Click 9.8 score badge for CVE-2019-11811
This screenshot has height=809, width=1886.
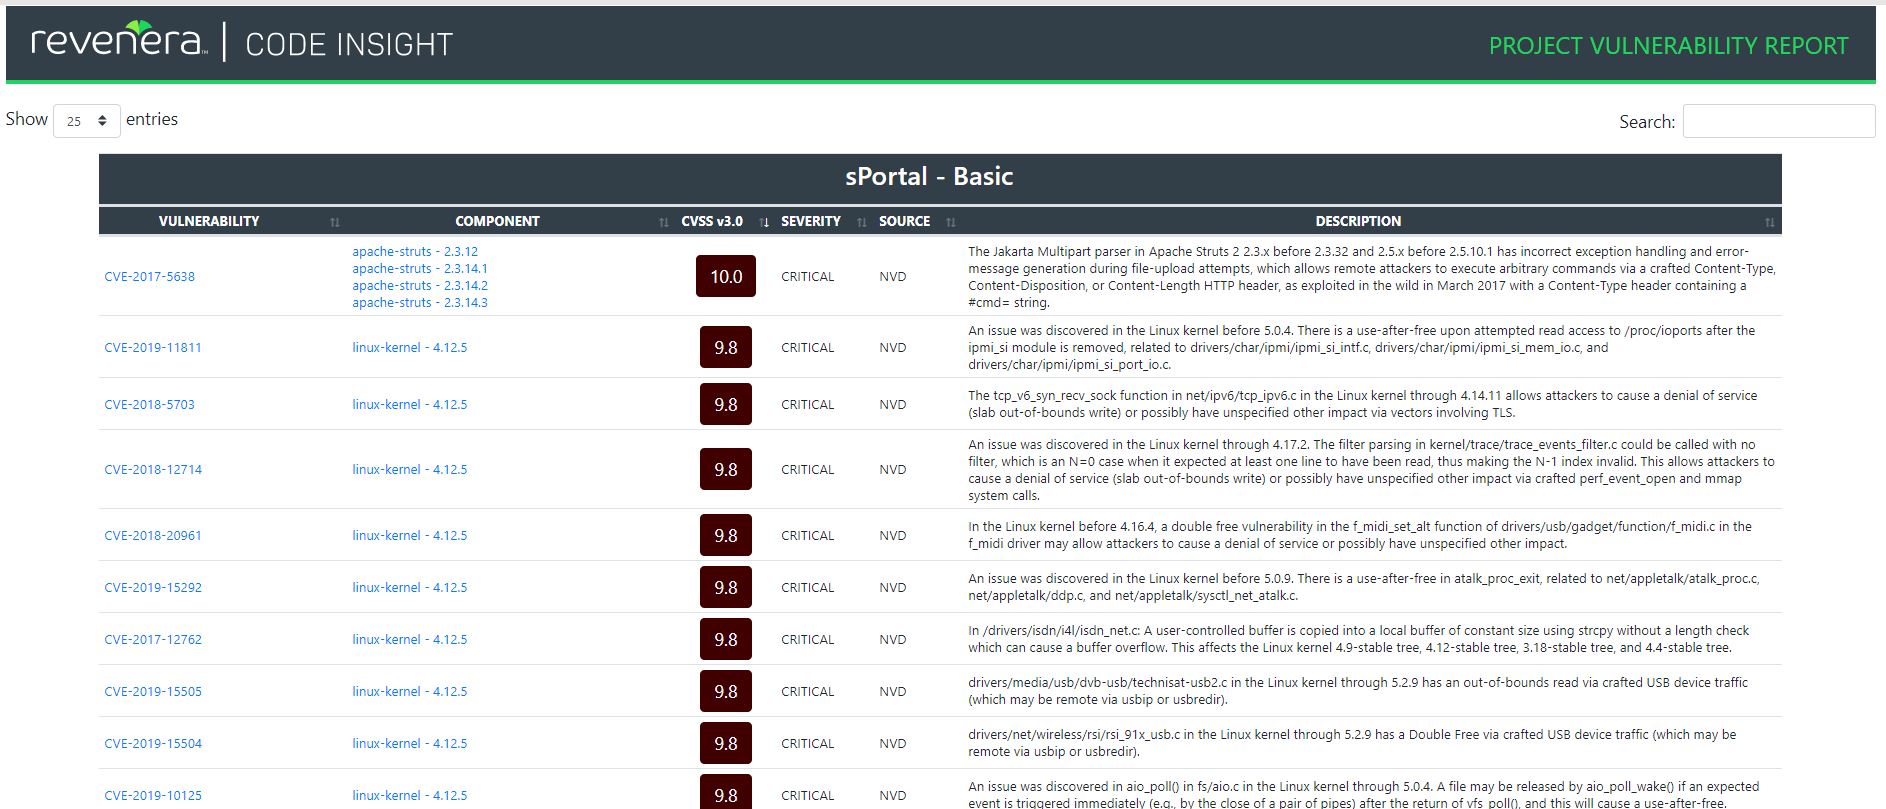click(x=726, y=348)
